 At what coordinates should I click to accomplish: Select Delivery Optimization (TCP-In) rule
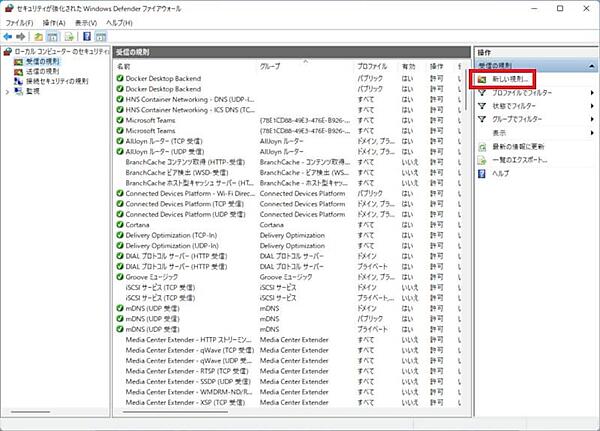tap(171, 235)
